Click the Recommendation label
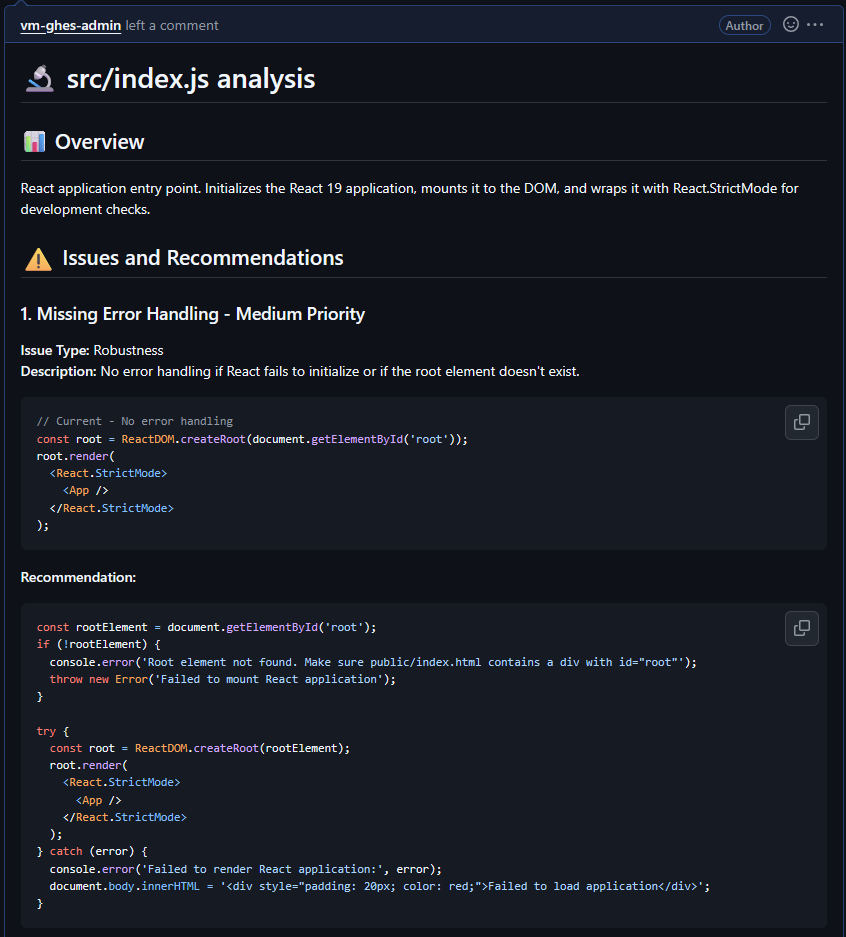This screenshot has width=846, height=937. [x=78, y=577]
